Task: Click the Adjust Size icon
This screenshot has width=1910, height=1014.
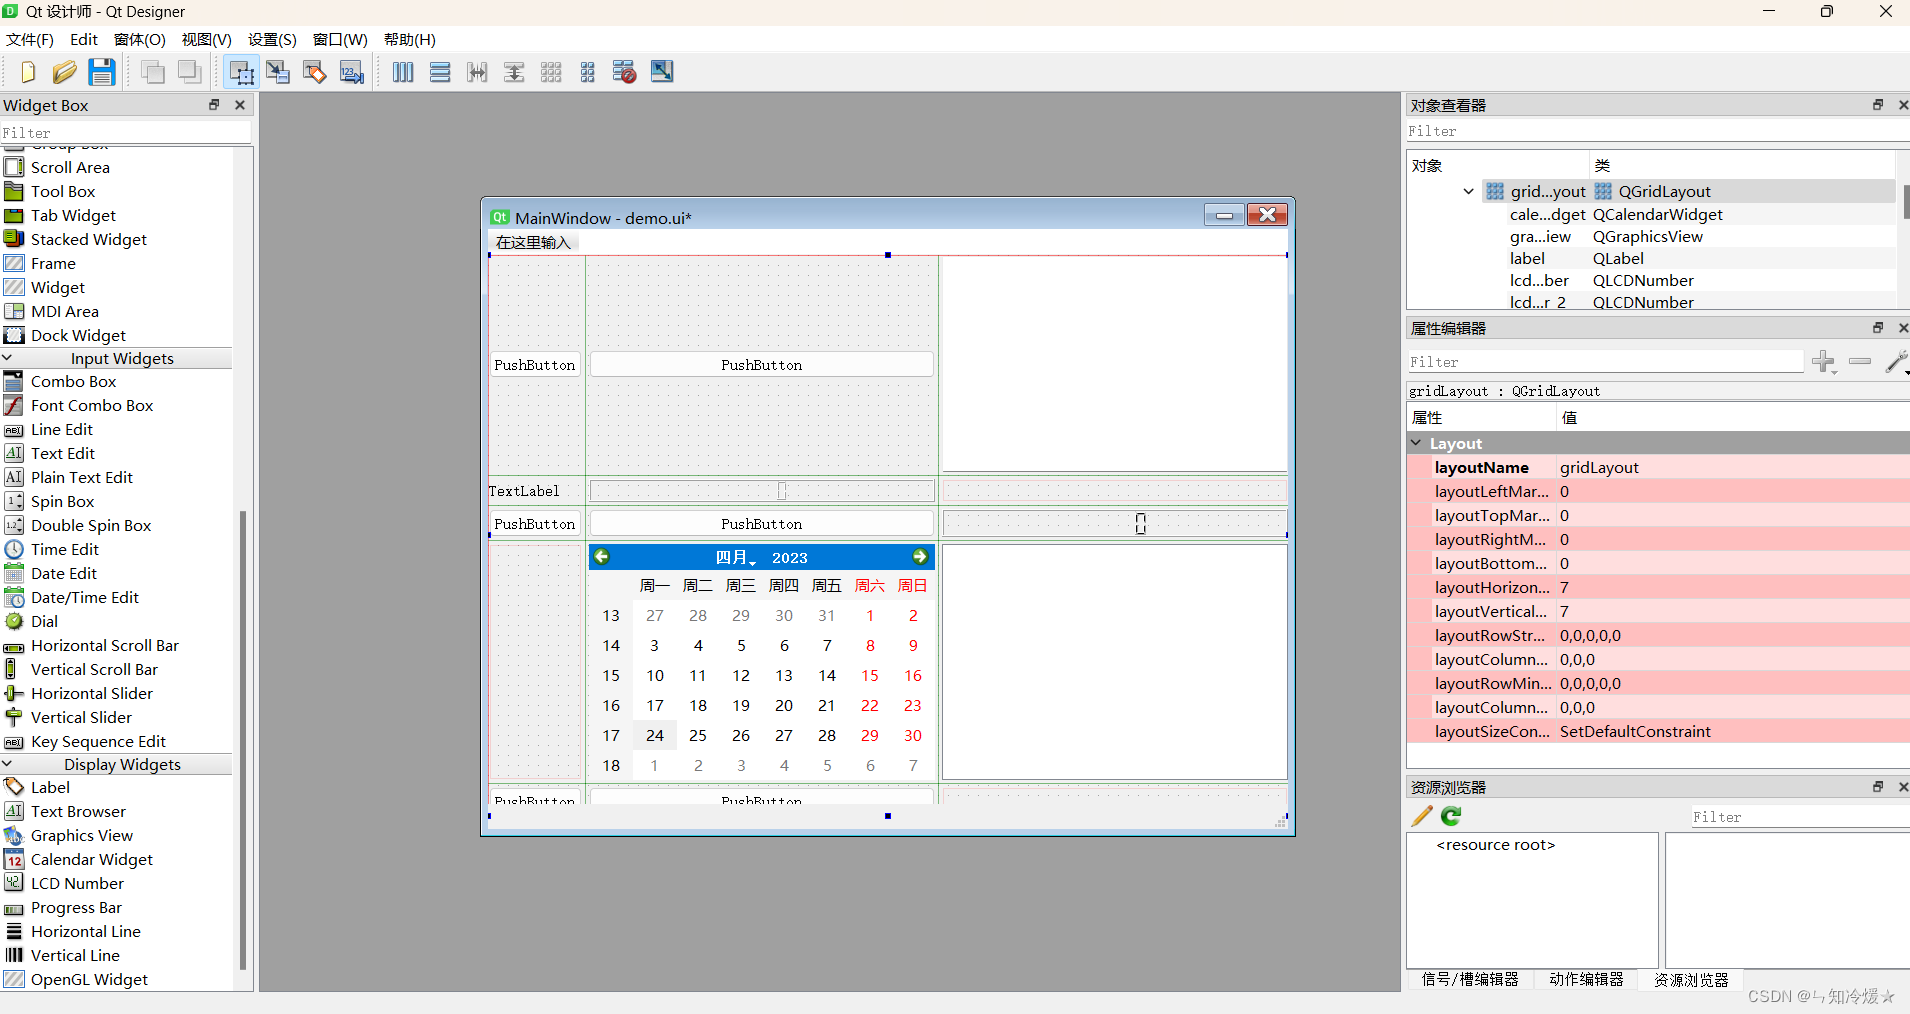Action: coord(662,72)
